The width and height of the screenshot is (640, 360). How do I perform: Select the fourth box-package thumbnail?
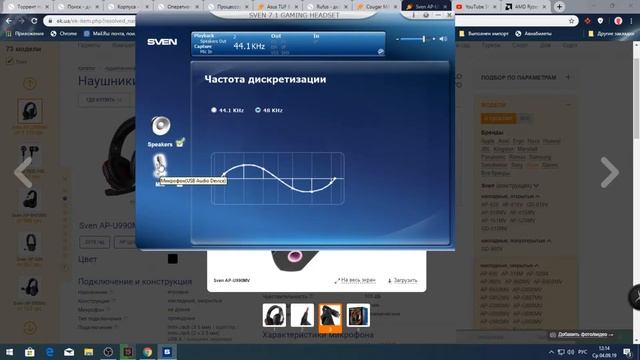coord(358,315)
